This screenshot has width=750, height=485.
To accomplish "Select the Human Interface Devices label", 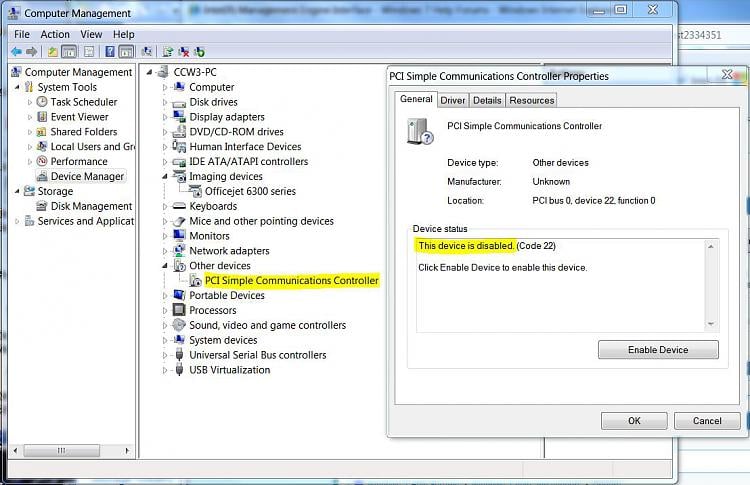I will click(x=245, y=146).
